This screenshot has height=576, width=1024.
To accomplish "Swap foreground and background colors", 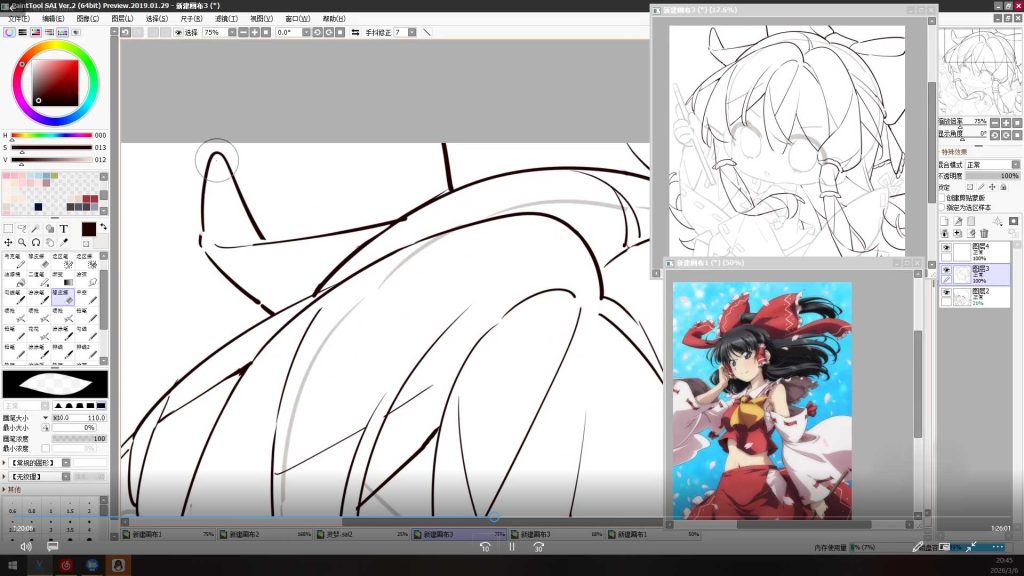I will (103, 227).
